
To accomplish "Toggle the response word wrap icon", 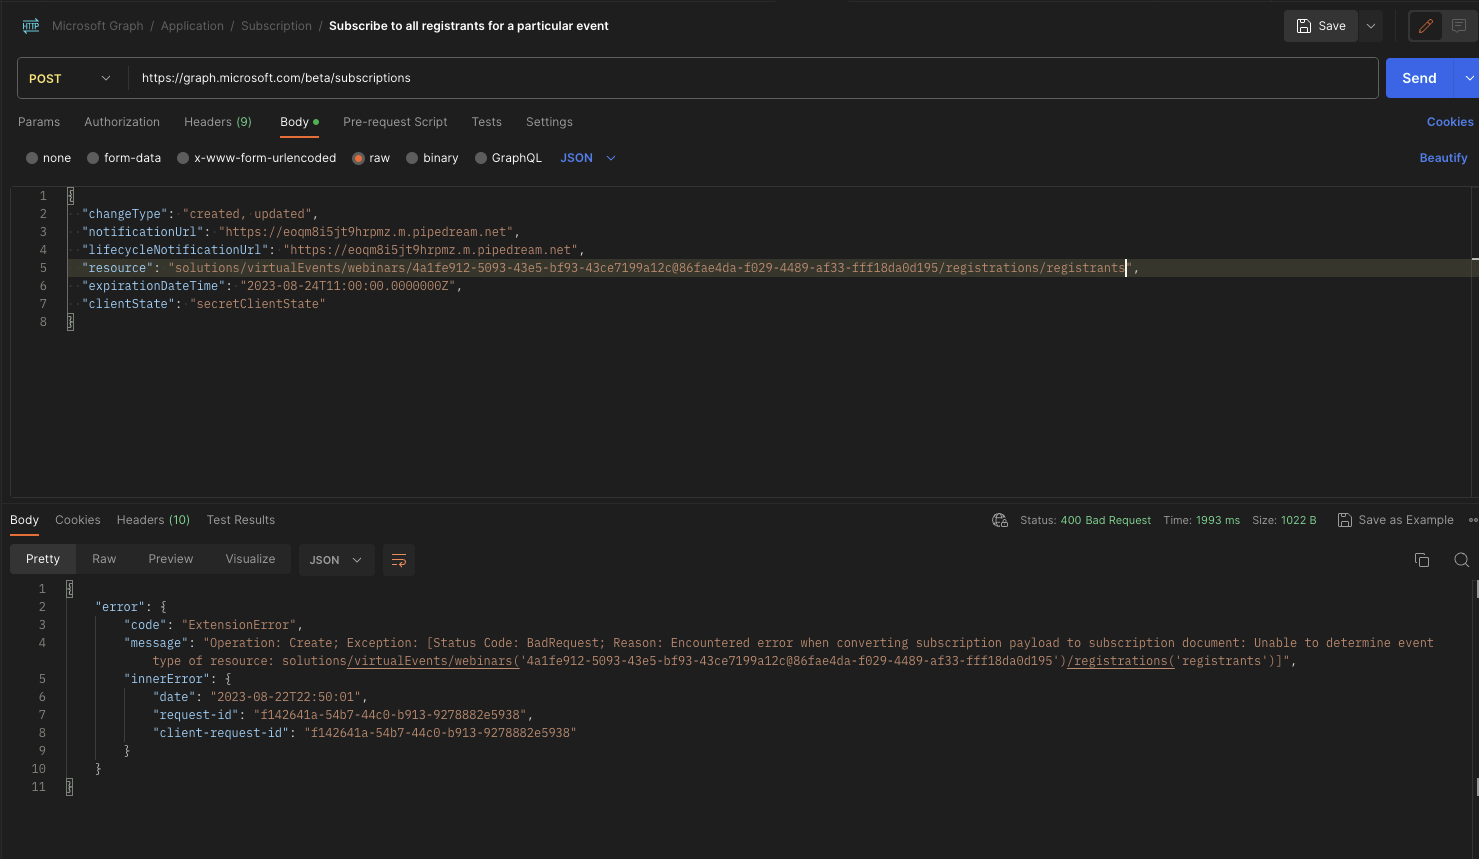I will (x=399, y=560).
